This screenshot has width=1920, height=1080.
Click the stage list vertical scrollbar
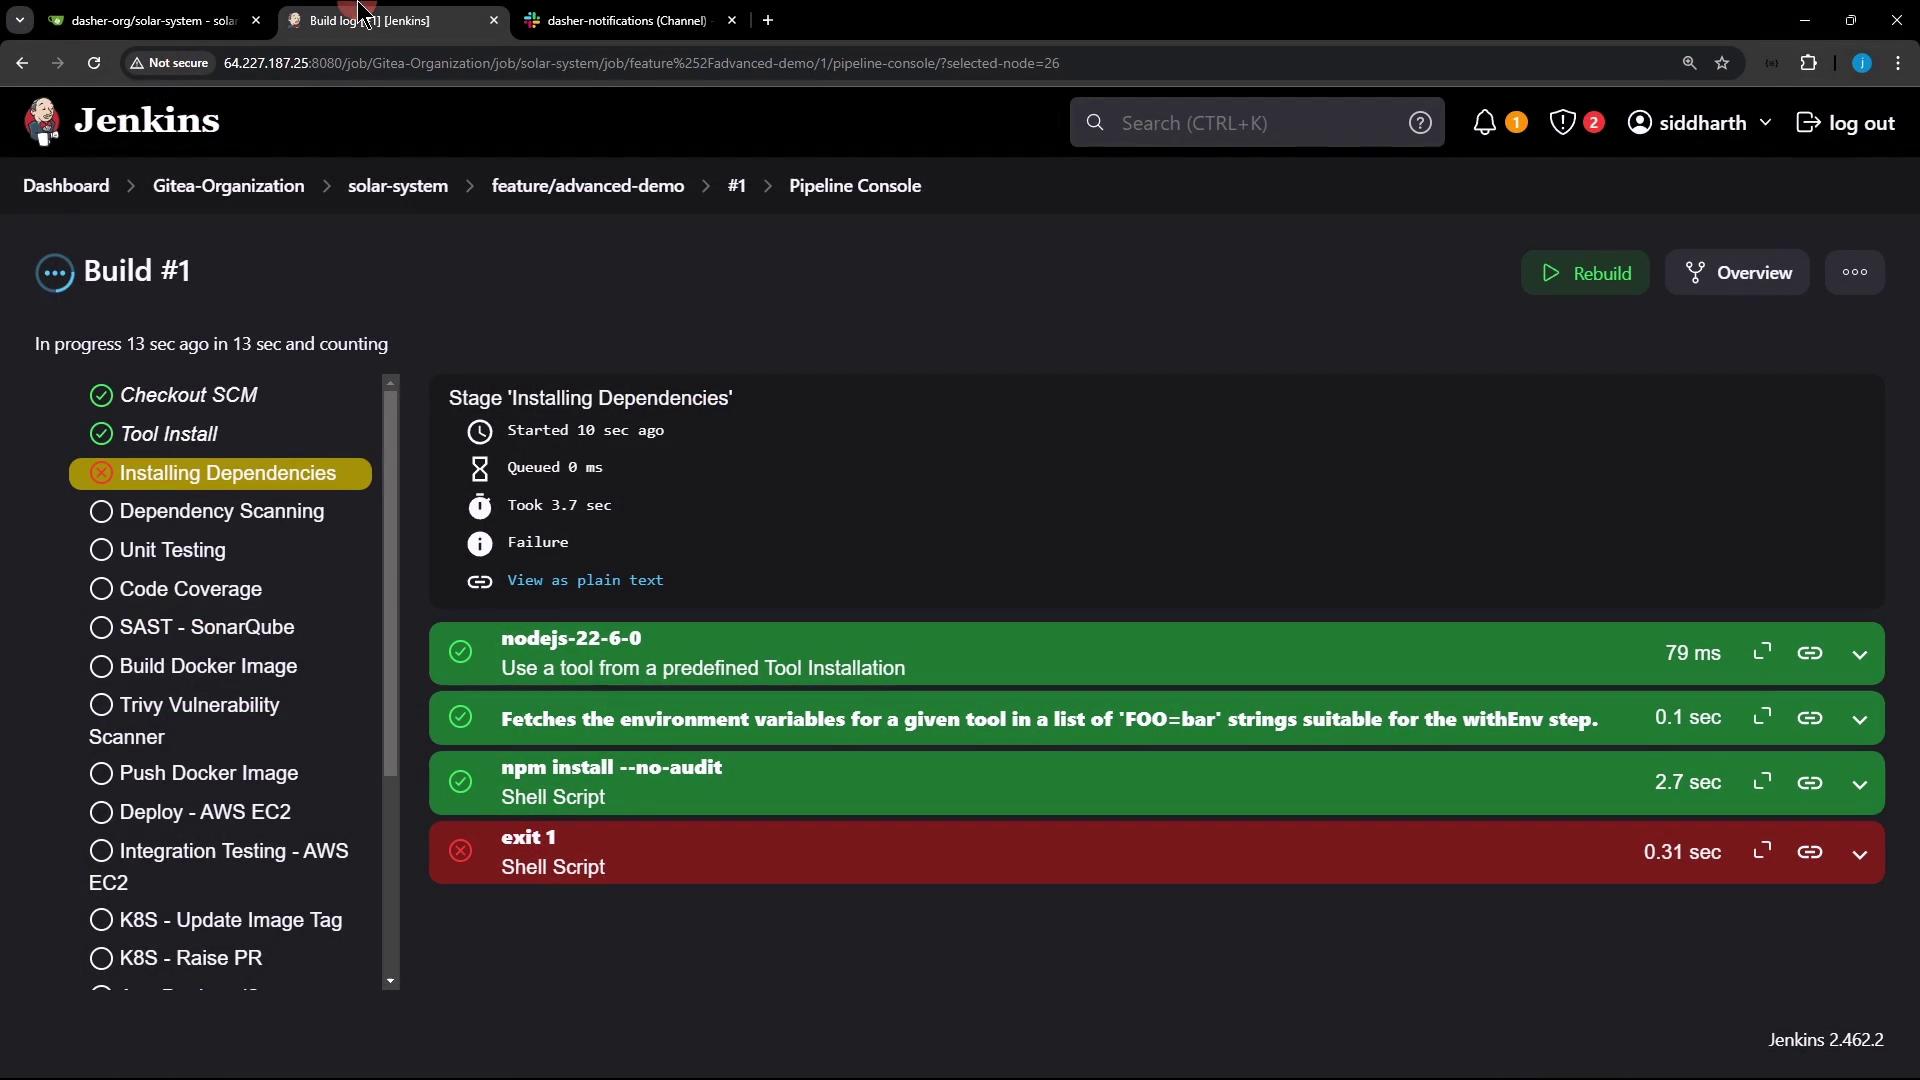[391, 580]
